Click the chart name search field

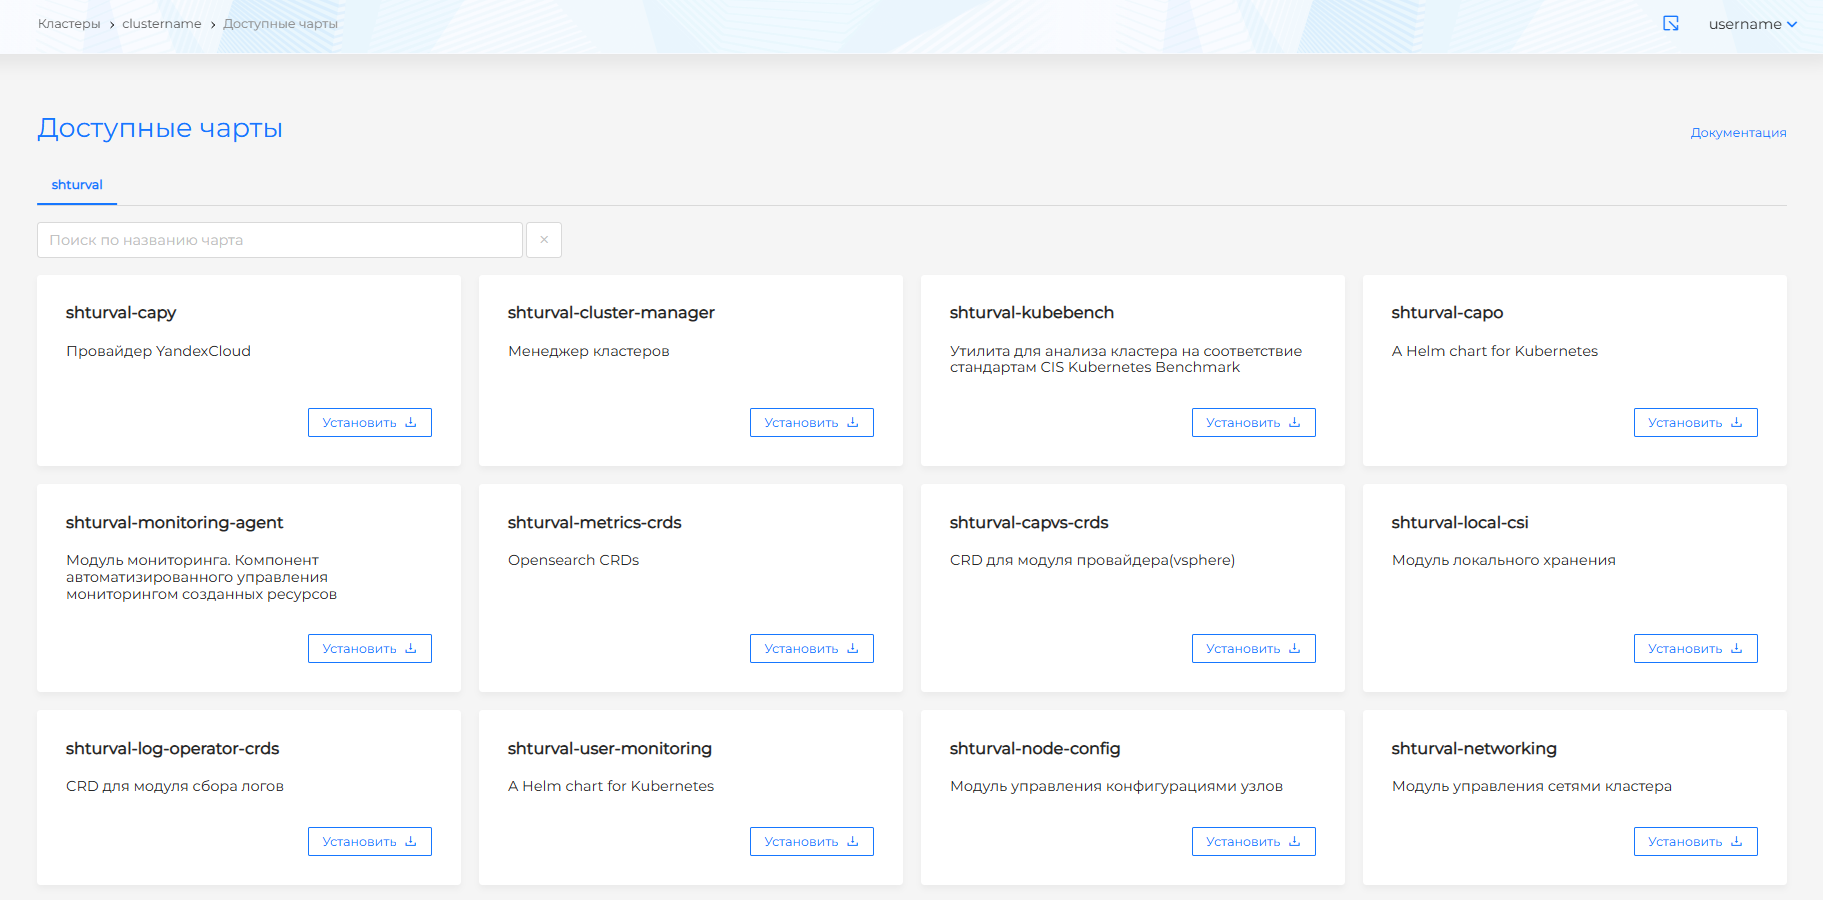click(280, 240)
